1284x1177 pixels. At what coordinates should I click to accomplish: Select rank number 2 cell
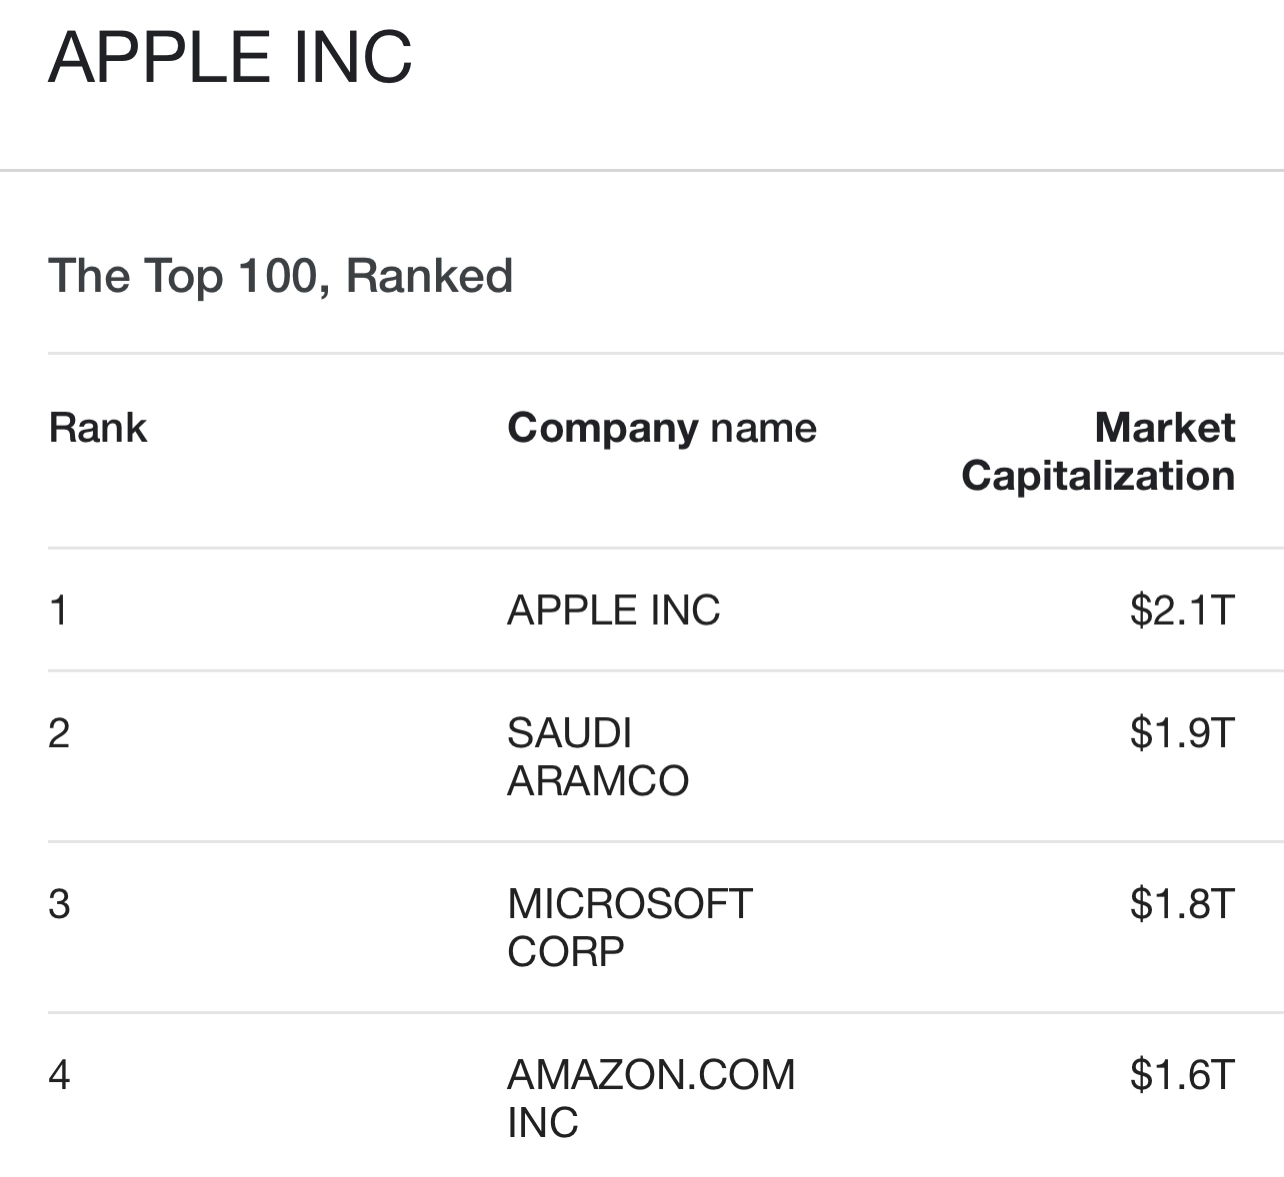pos(59,733)
